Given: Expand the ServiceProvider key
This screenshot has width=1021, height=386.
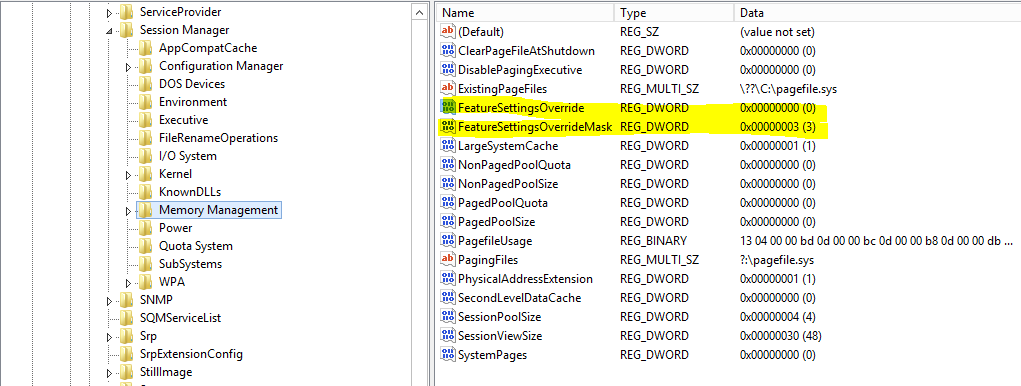Looking at the screenshot, I should (109, 12).
